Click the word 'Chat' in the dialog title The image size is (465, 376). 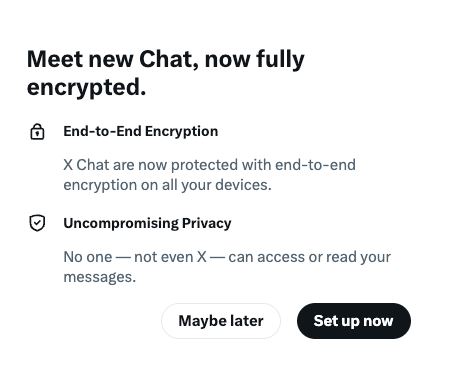[x=166, y=60]
